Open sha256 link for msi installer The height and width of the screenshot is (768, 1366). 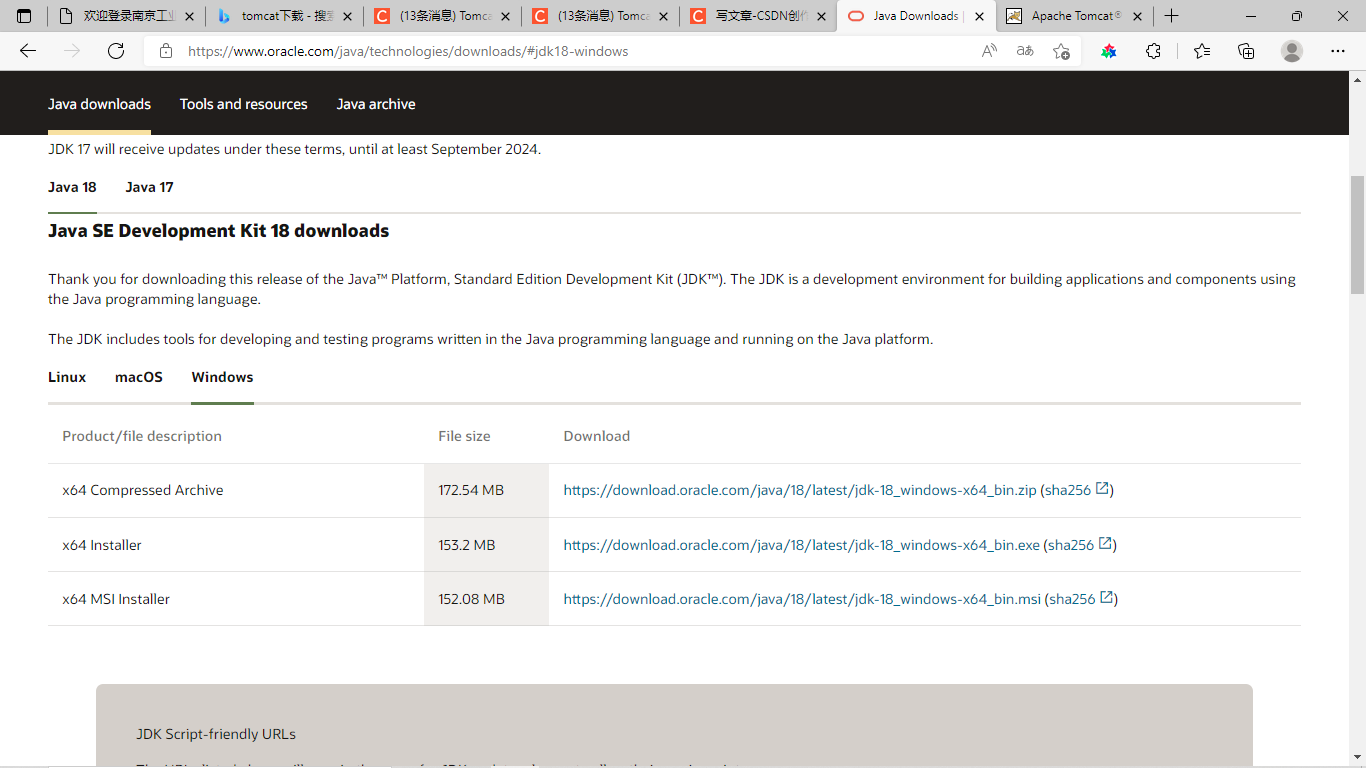tap(1082, 599)
